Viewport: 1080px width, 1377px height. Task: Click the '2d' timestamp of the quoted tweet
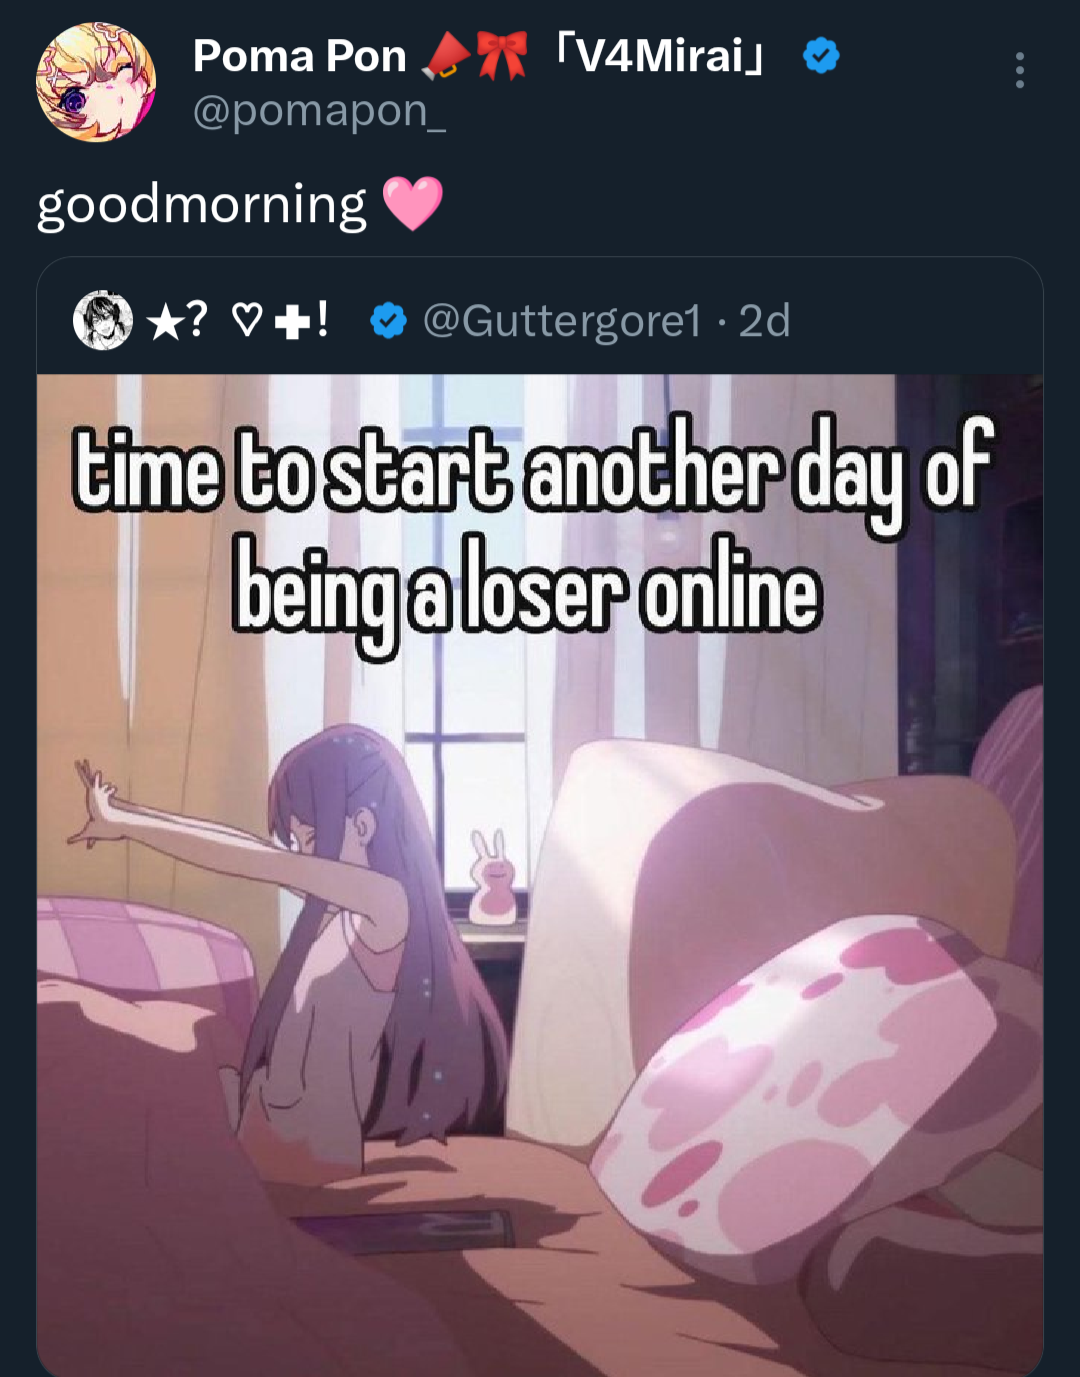pyautogui.click(x=765, y=321)
